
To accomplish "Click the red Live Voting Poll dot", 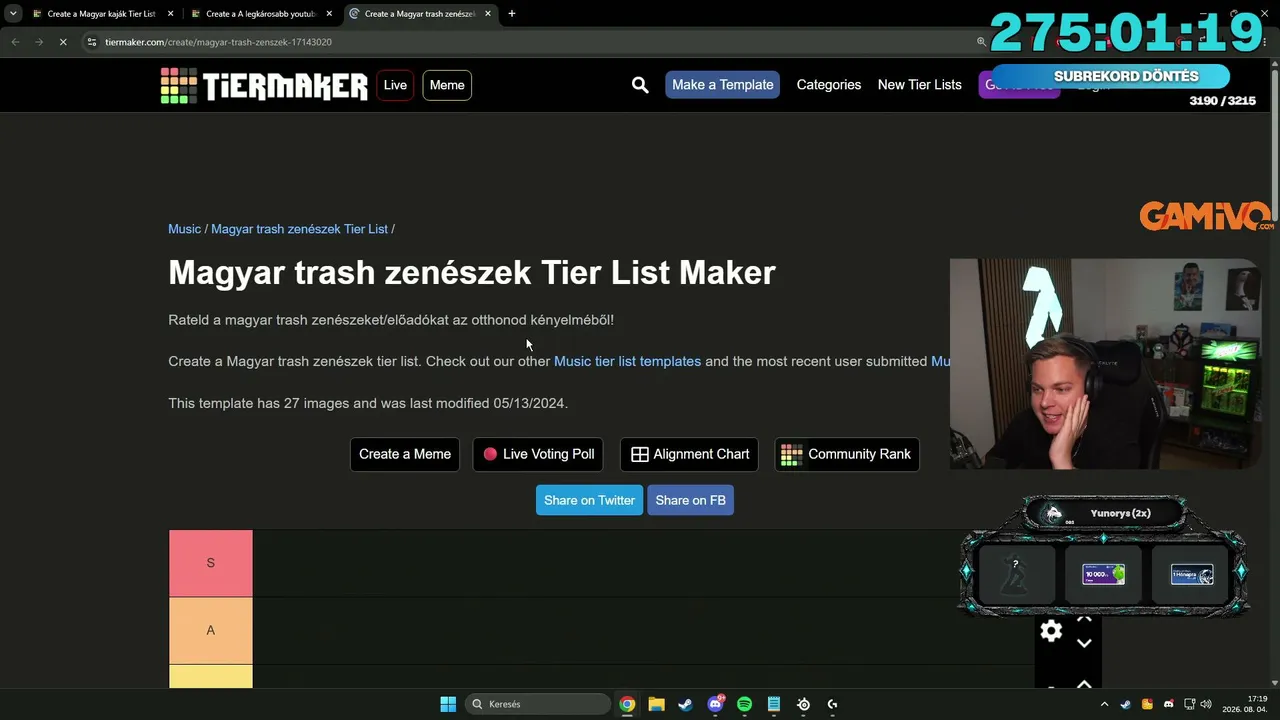I will coord(490,454).
